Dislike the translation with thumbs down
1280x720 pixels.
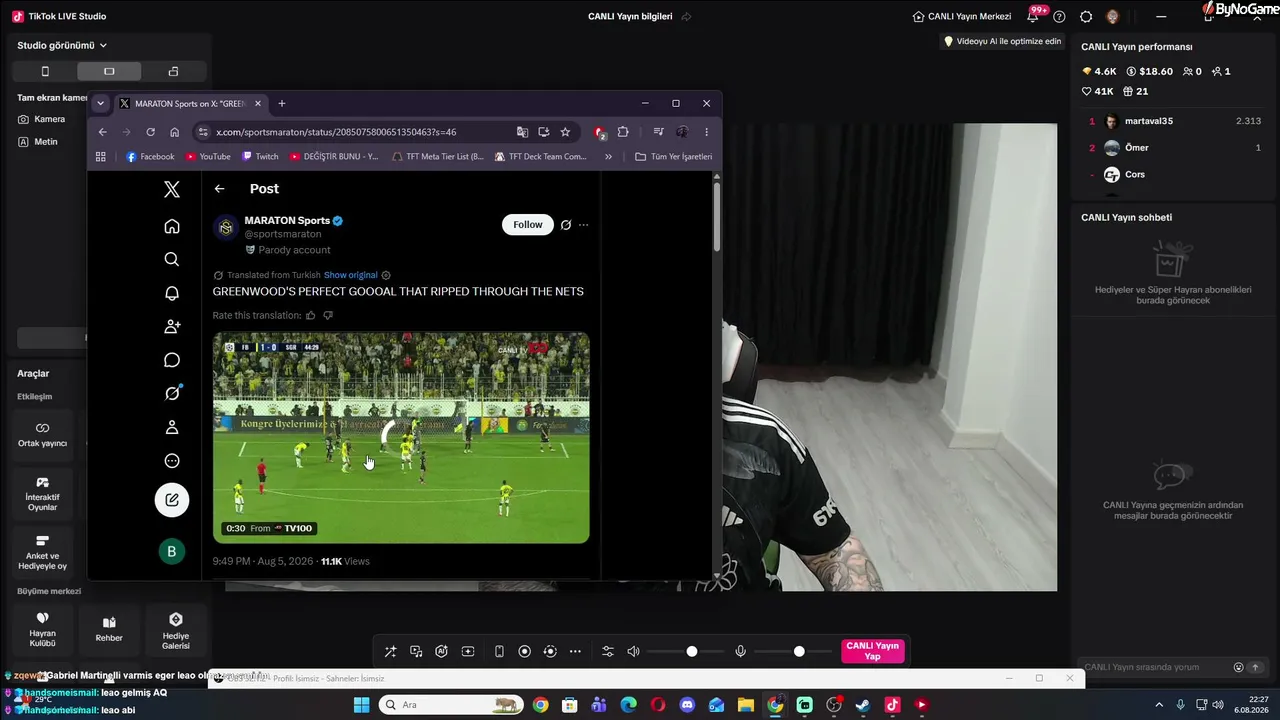[x=328, y=315]
